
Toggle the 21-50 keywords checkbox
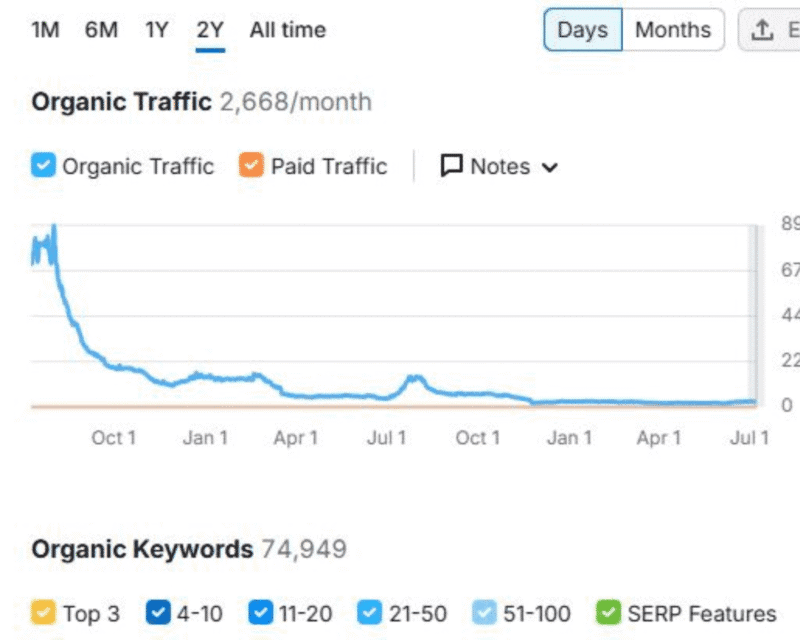pos(369,612)
